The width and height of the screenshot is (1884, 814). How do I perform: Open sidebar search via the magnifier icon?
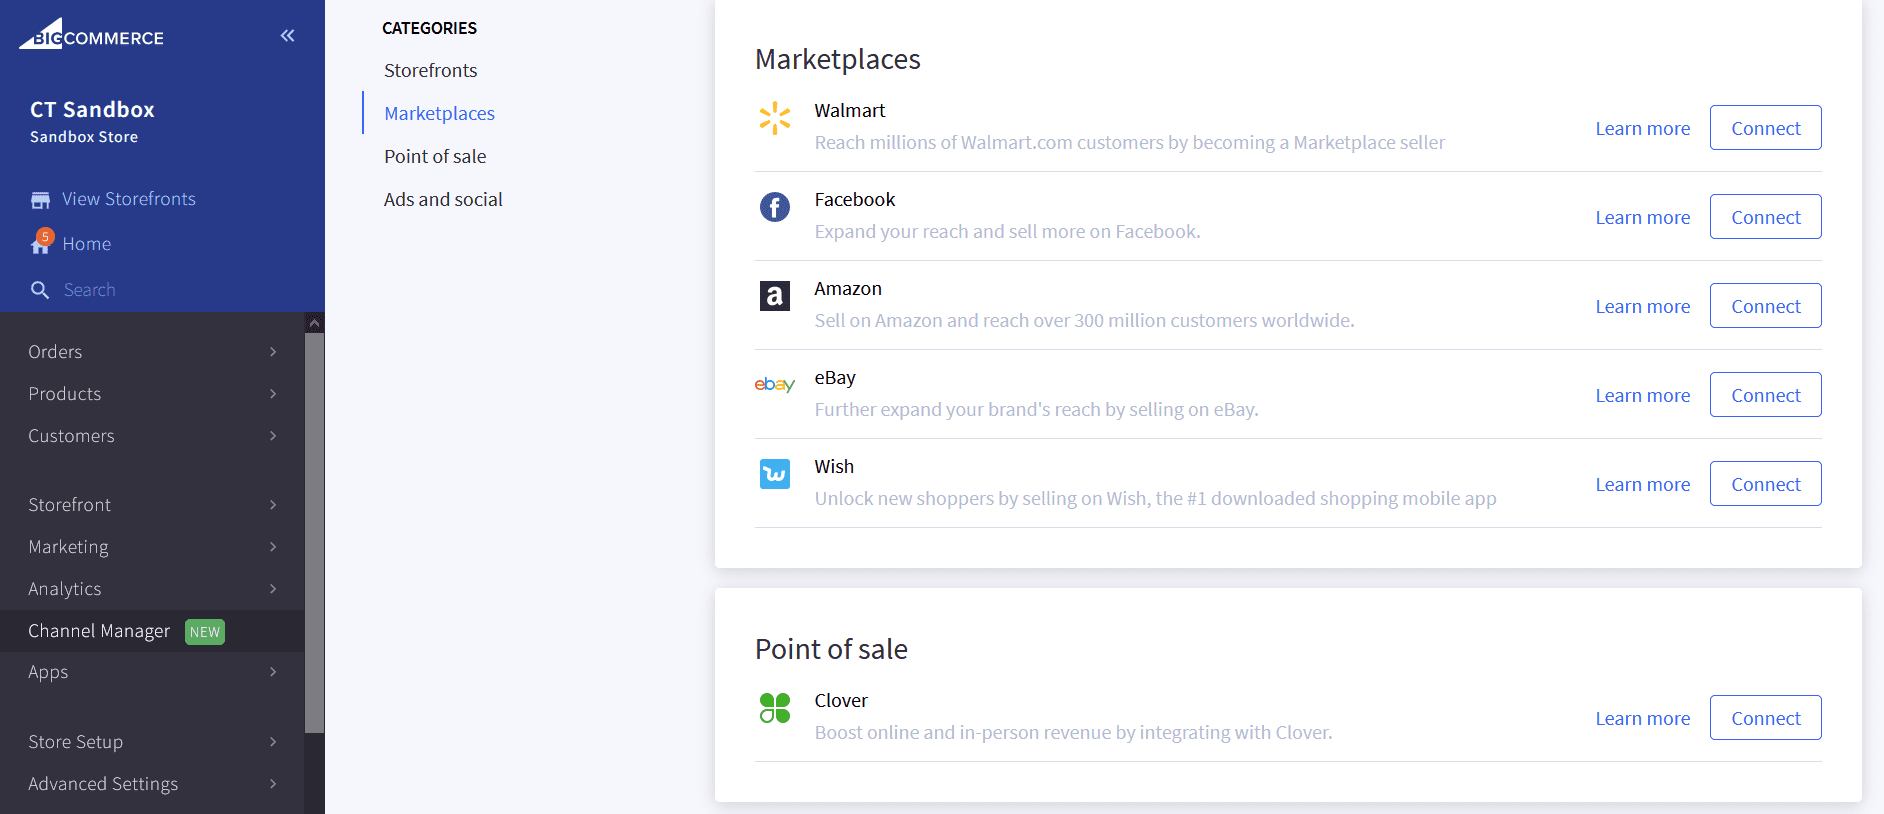41,289
